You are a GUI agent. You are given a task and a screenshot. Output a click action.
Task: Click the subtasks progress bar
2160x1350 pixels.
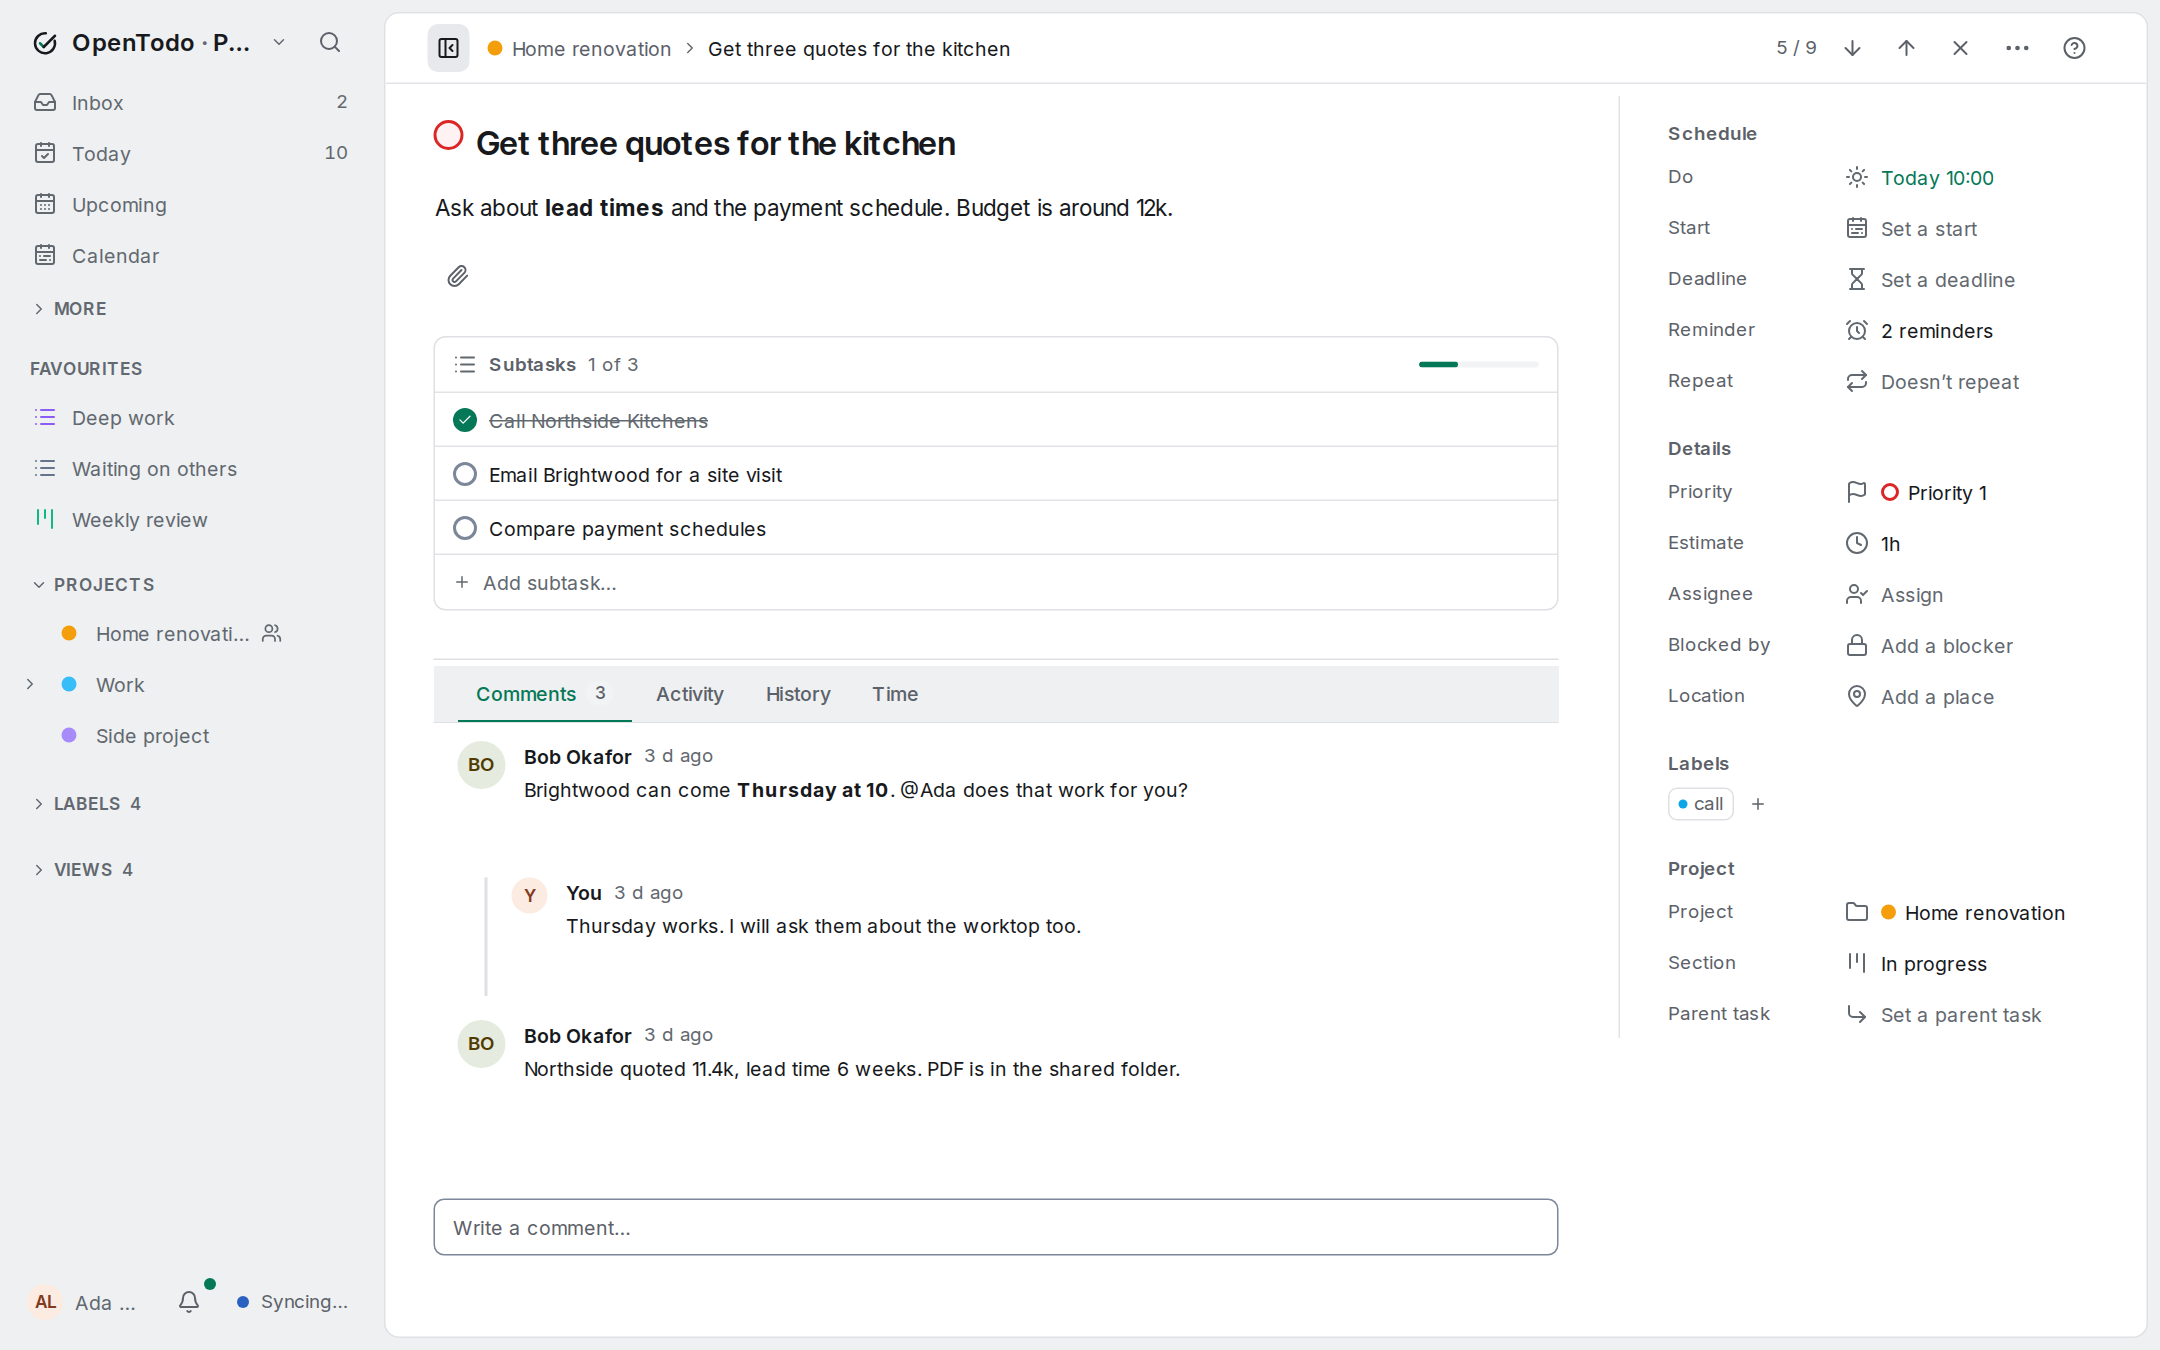(1478, 364)
